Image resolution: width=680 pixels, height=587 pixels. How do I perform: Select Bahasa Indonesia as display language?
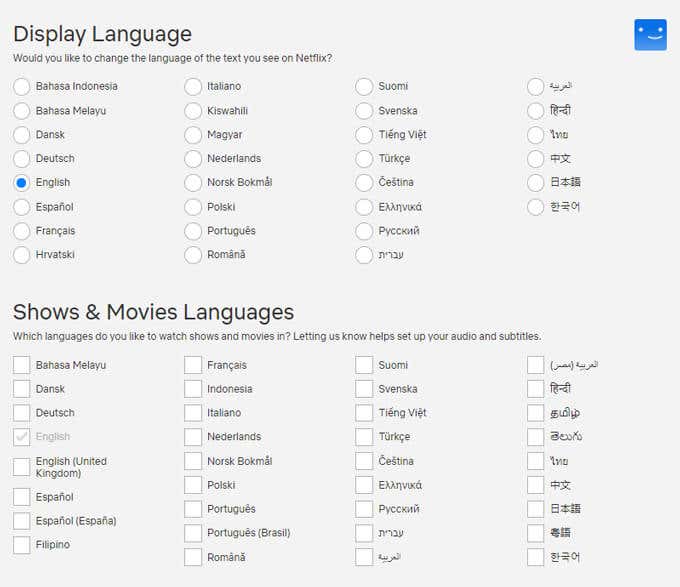22,86
